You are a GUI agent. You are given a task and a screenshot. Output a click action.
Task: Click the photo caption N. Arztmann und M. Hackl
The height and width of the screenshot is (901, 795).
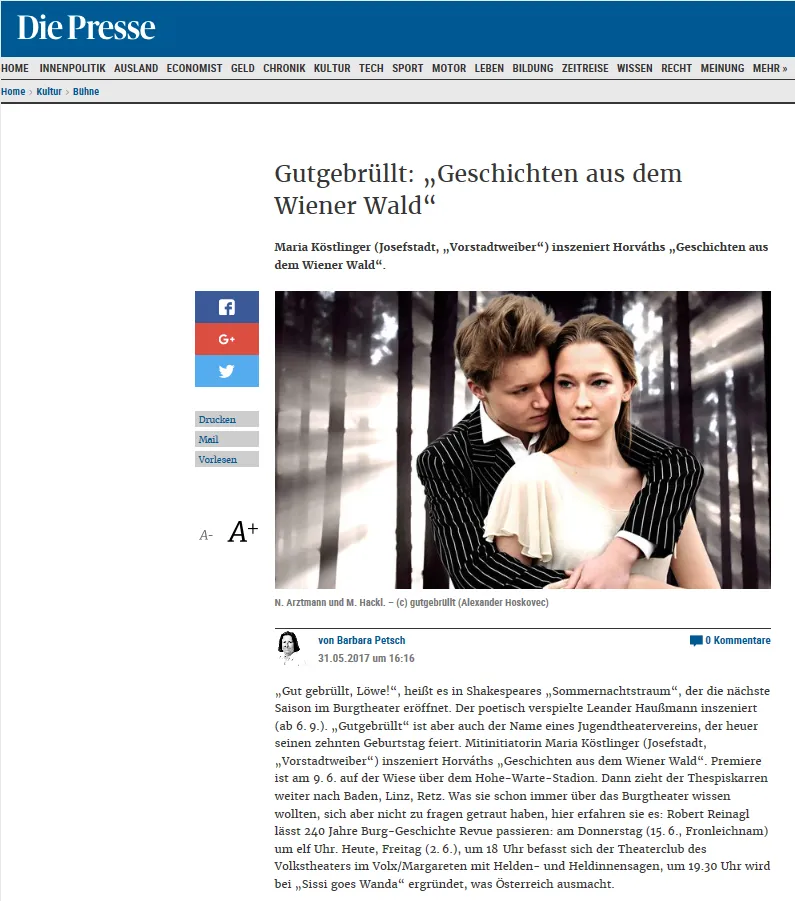[411, 602]
